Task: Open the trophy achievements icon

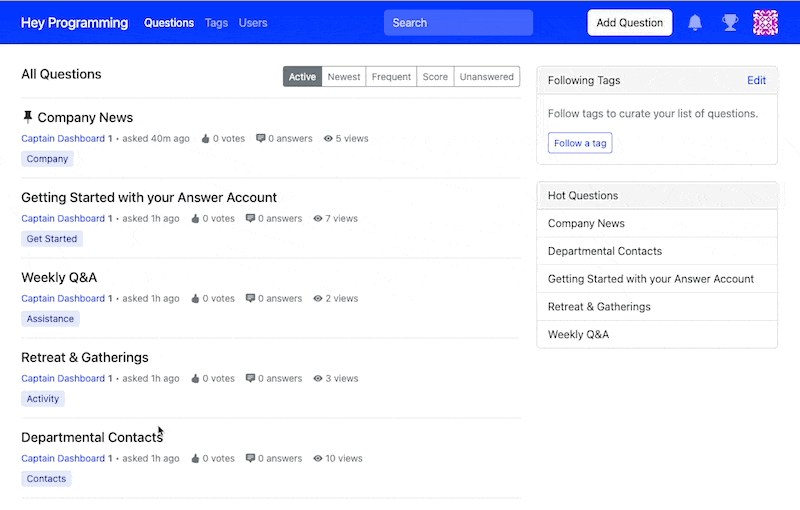Action: [x=730, y=23]
